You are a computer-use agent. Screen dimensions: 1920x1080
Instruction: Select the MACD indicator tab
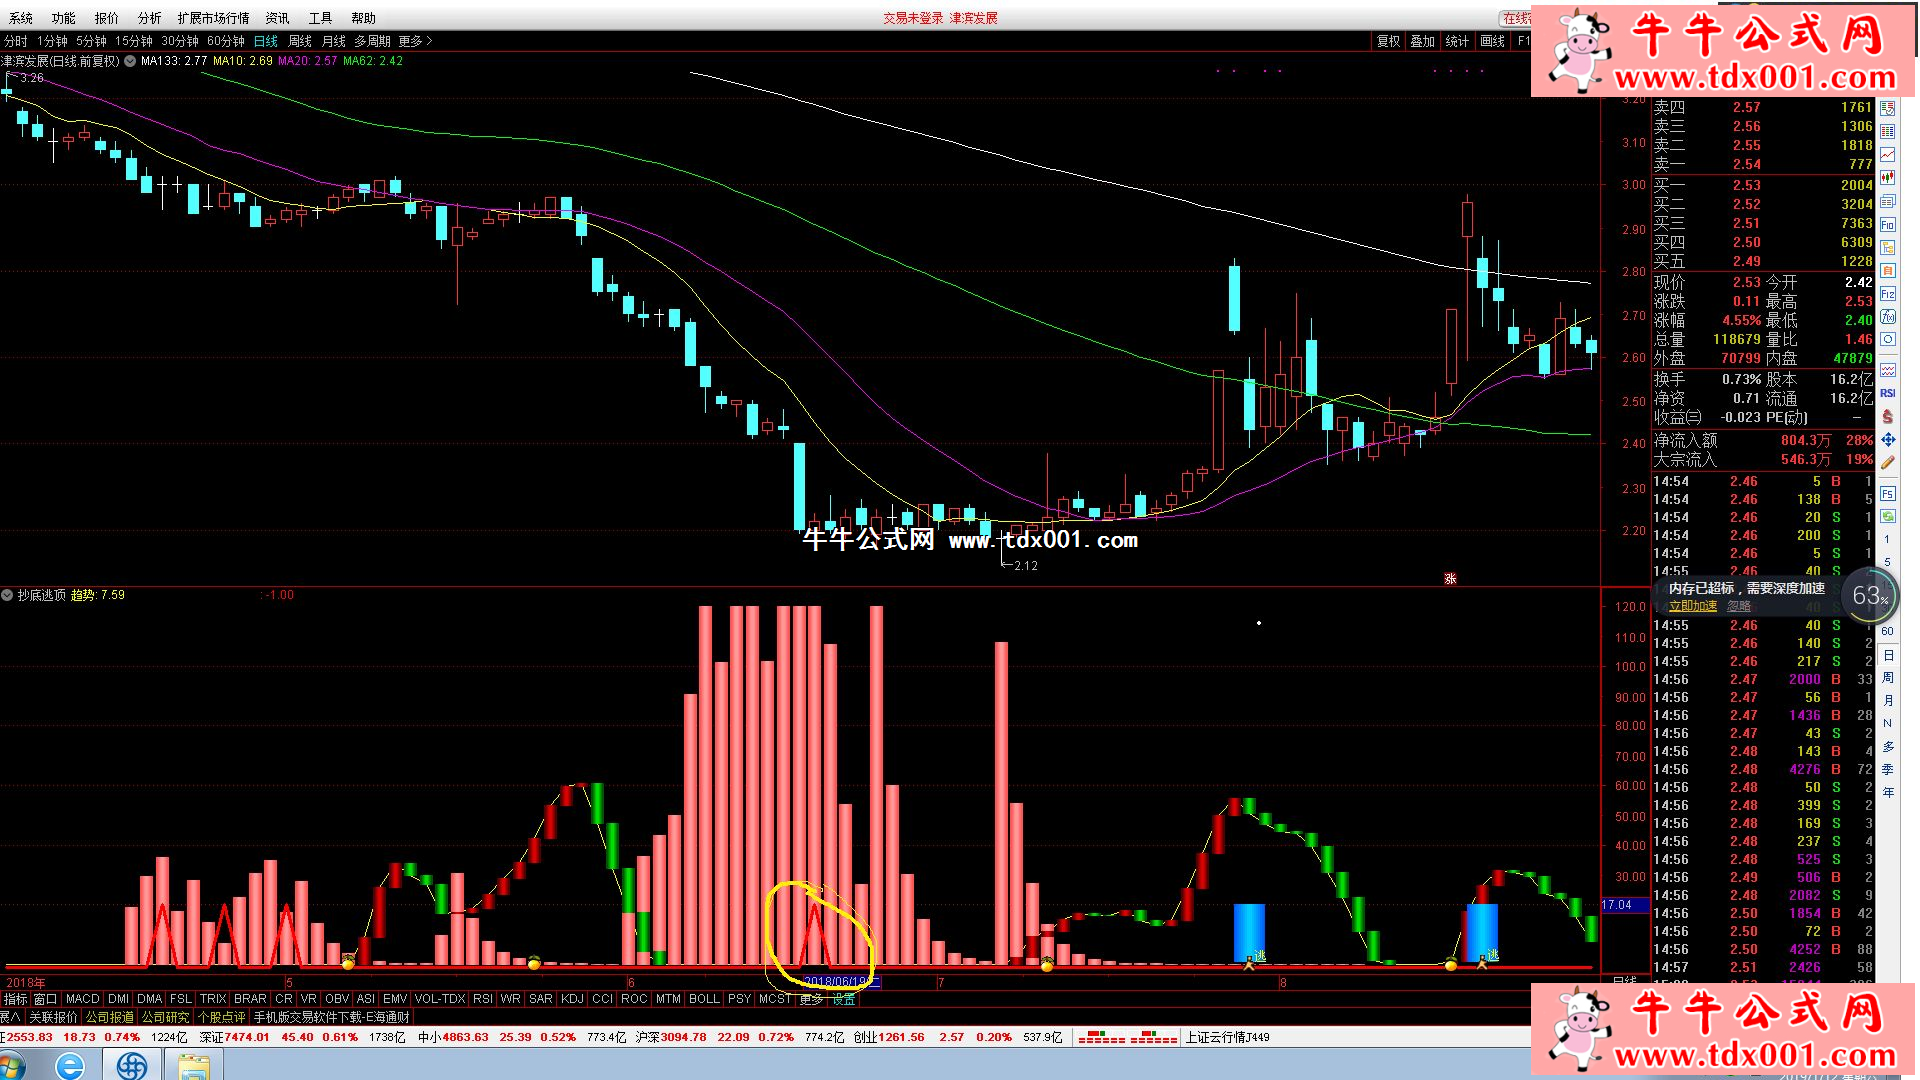[82, 999]
